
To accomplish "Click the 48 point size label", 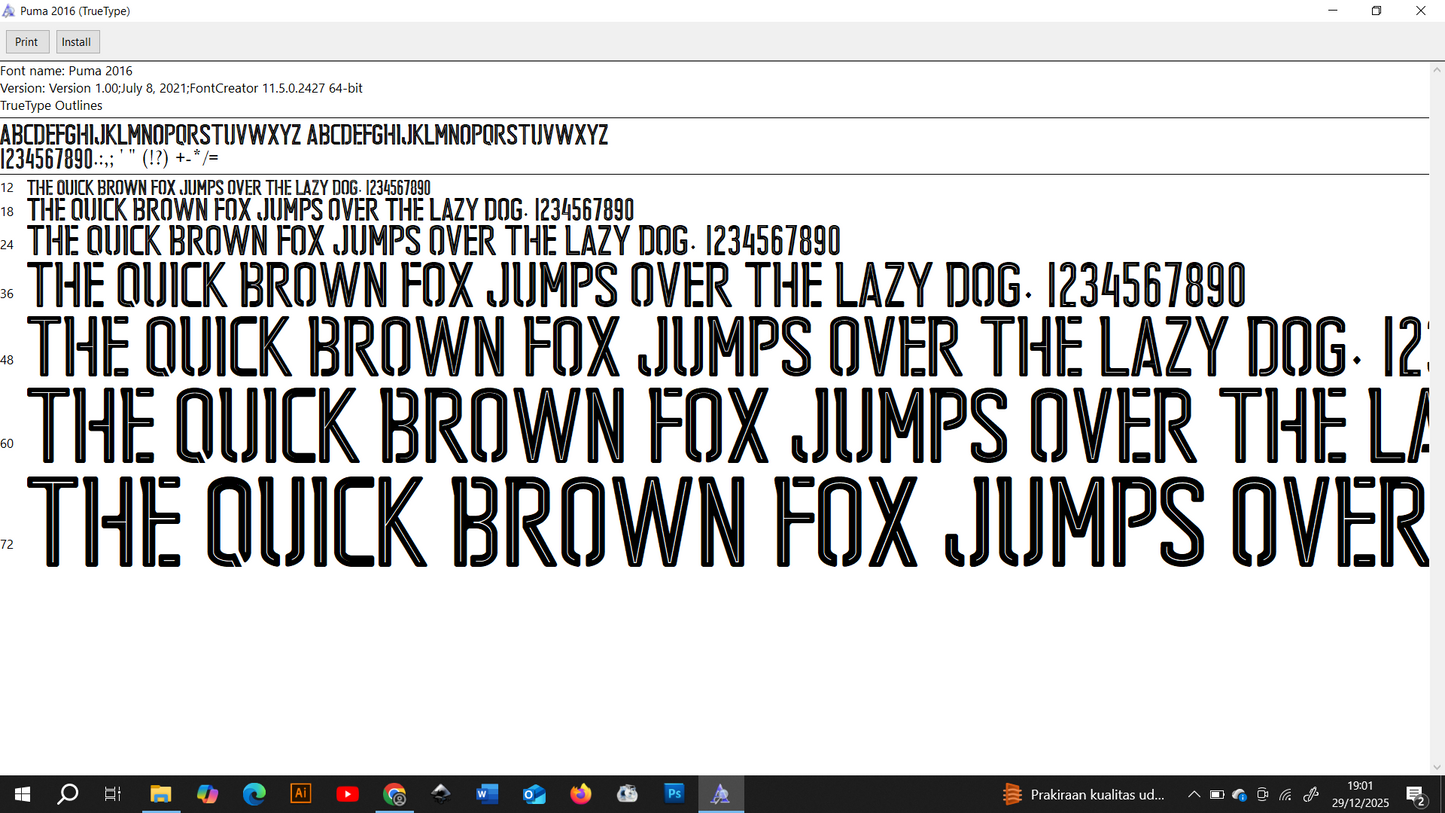I will 7,360.
